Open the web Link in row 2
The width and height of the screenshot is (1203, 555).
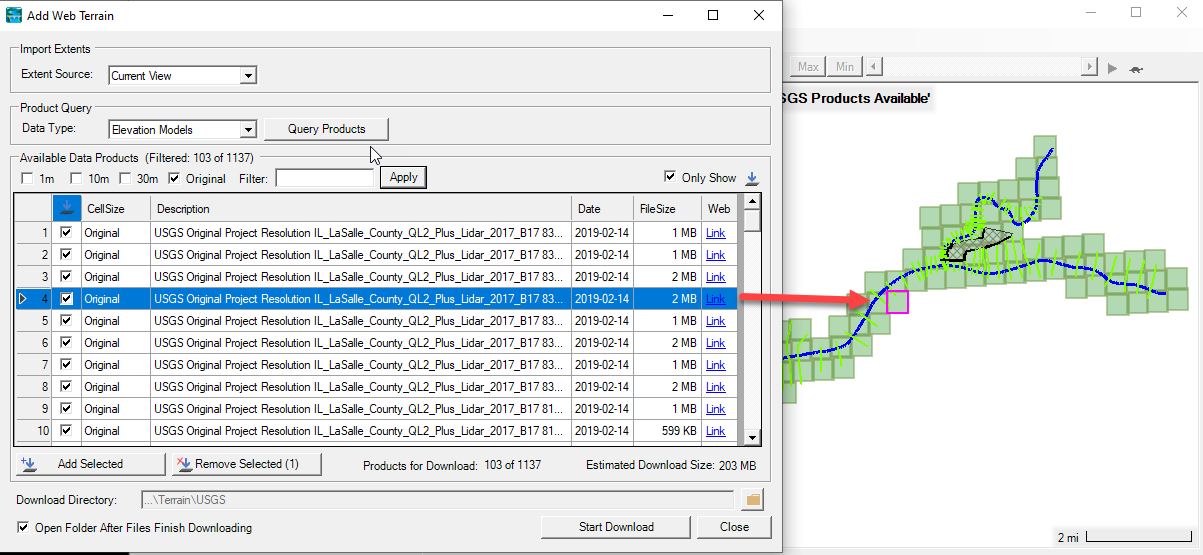pyautogui.click(x=715, y=255)
